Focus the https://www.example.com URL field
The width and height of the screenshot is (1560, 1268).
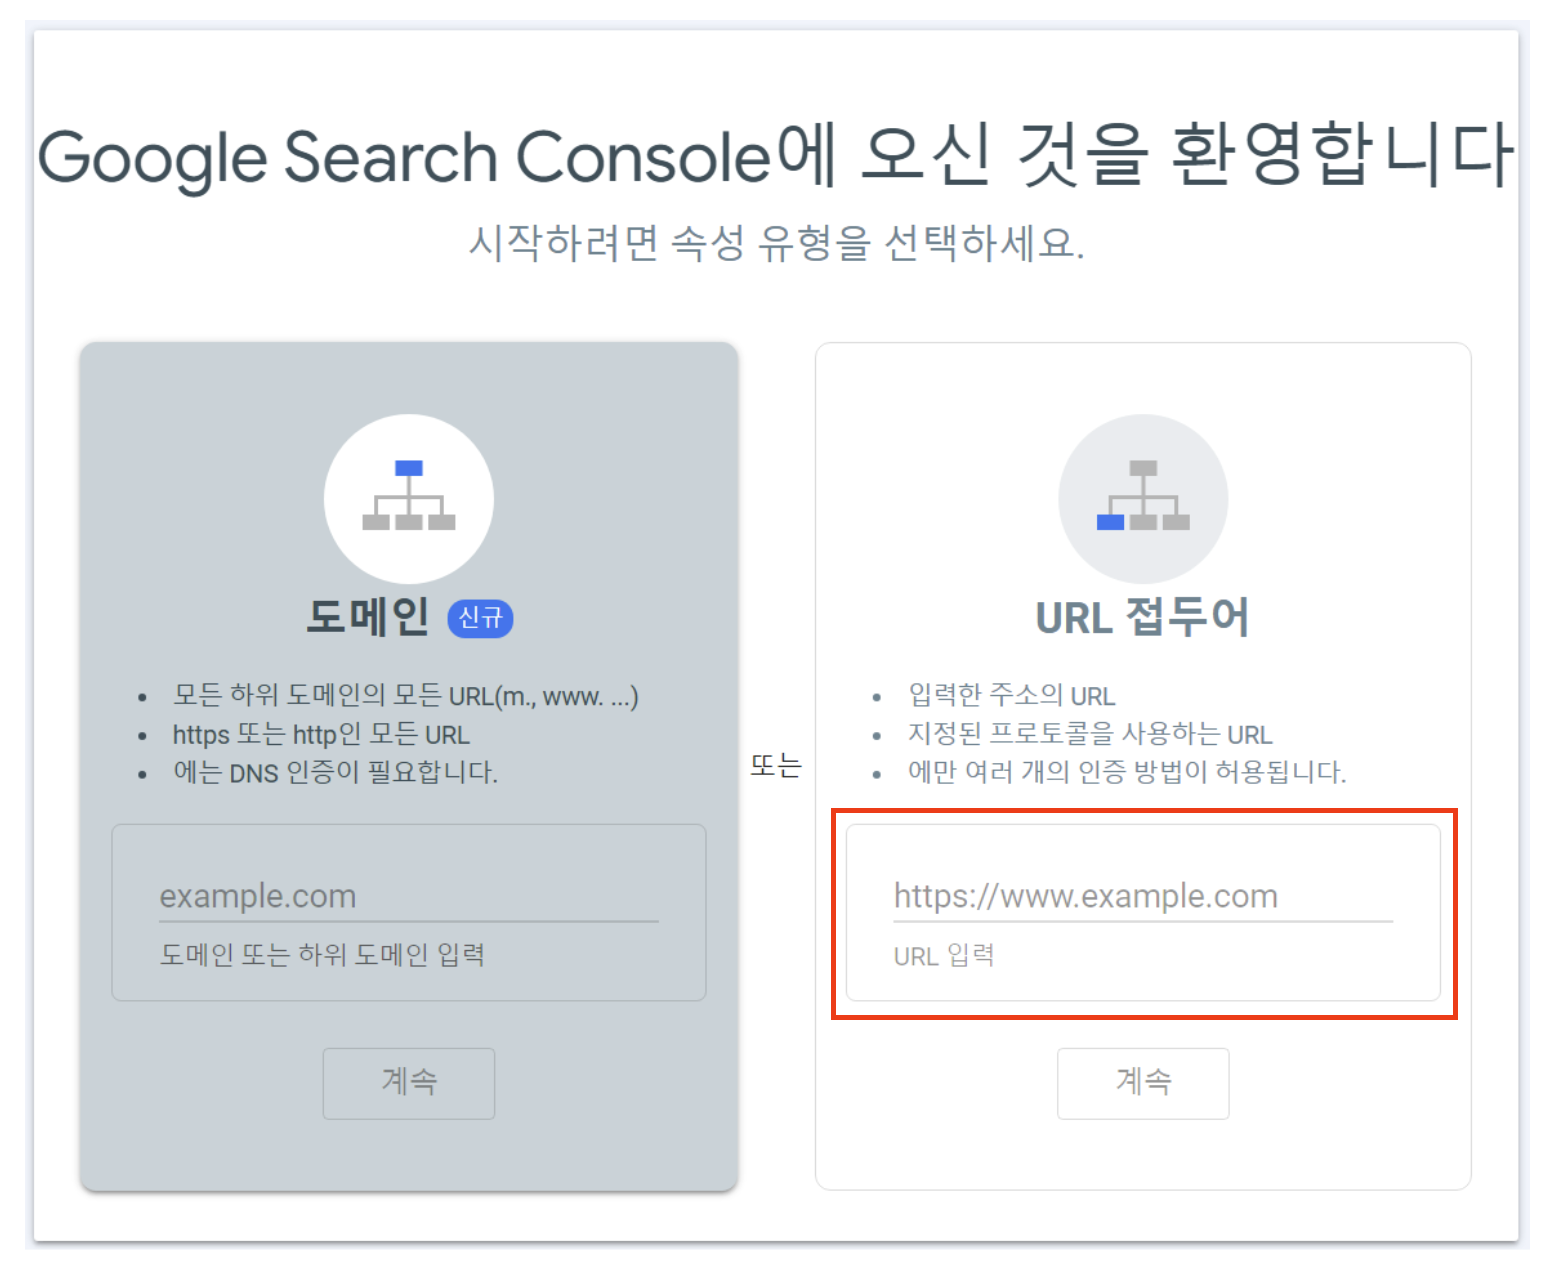[x=1142, y=896]
